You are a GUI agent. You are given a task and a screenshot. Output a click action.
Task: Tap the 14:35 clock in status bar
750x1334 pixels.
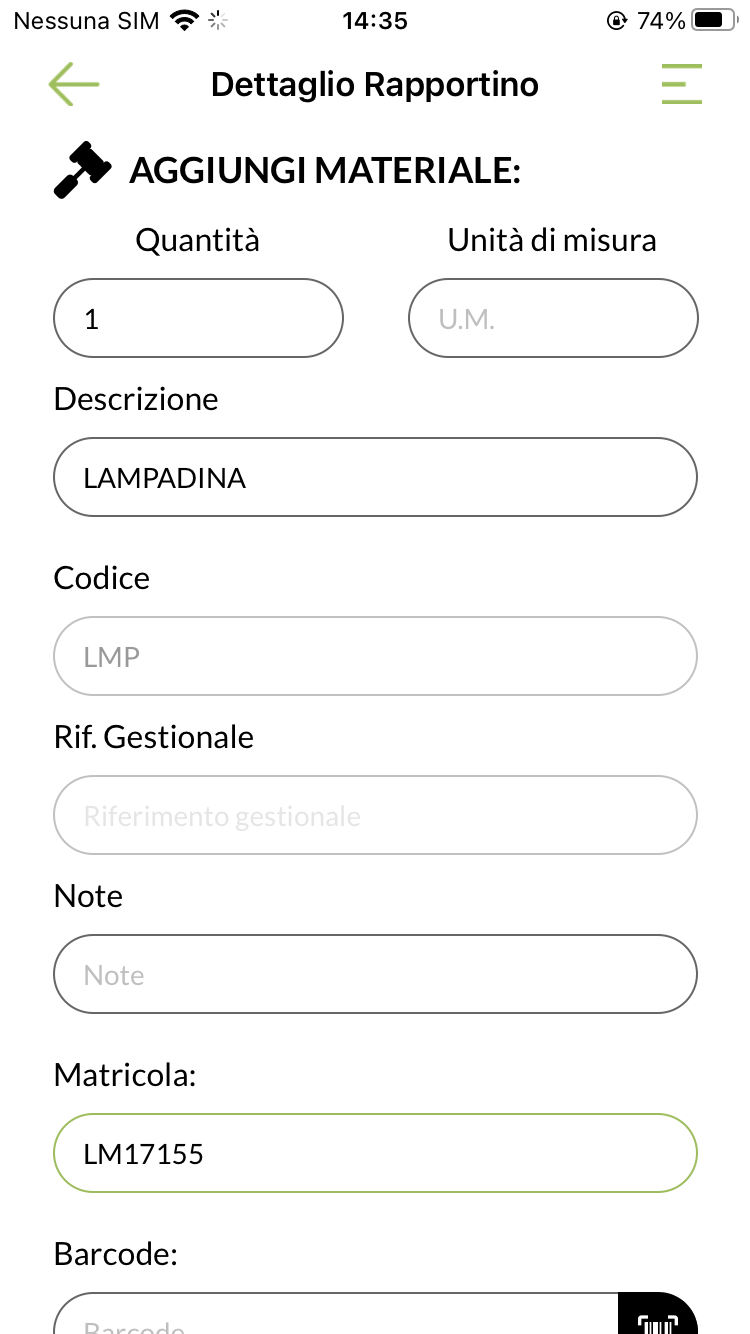point(375,21)
